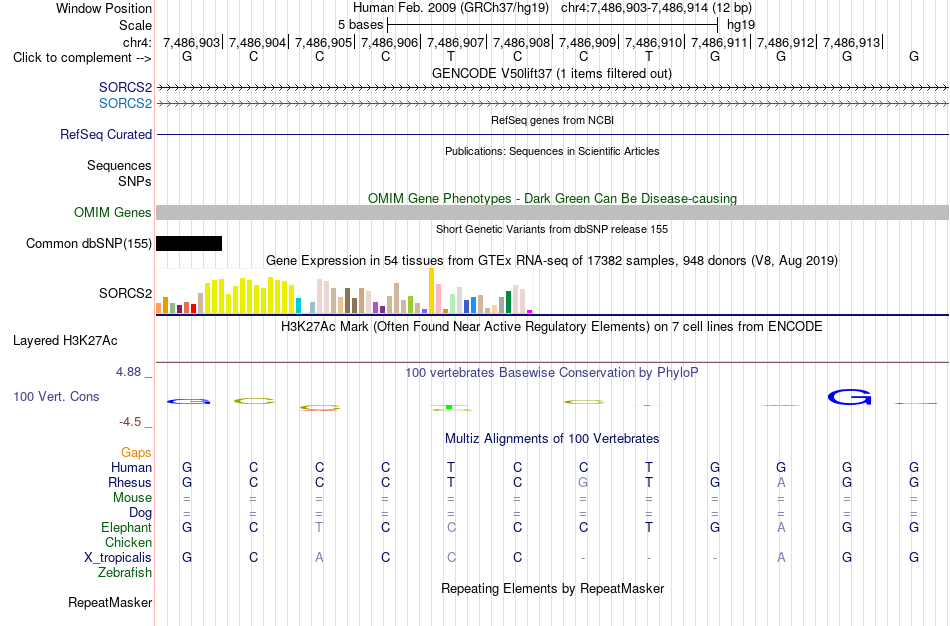Click the H3K27Ac Mark track title
This screenshot has width=950, height=626.
(x=552, y=327)
